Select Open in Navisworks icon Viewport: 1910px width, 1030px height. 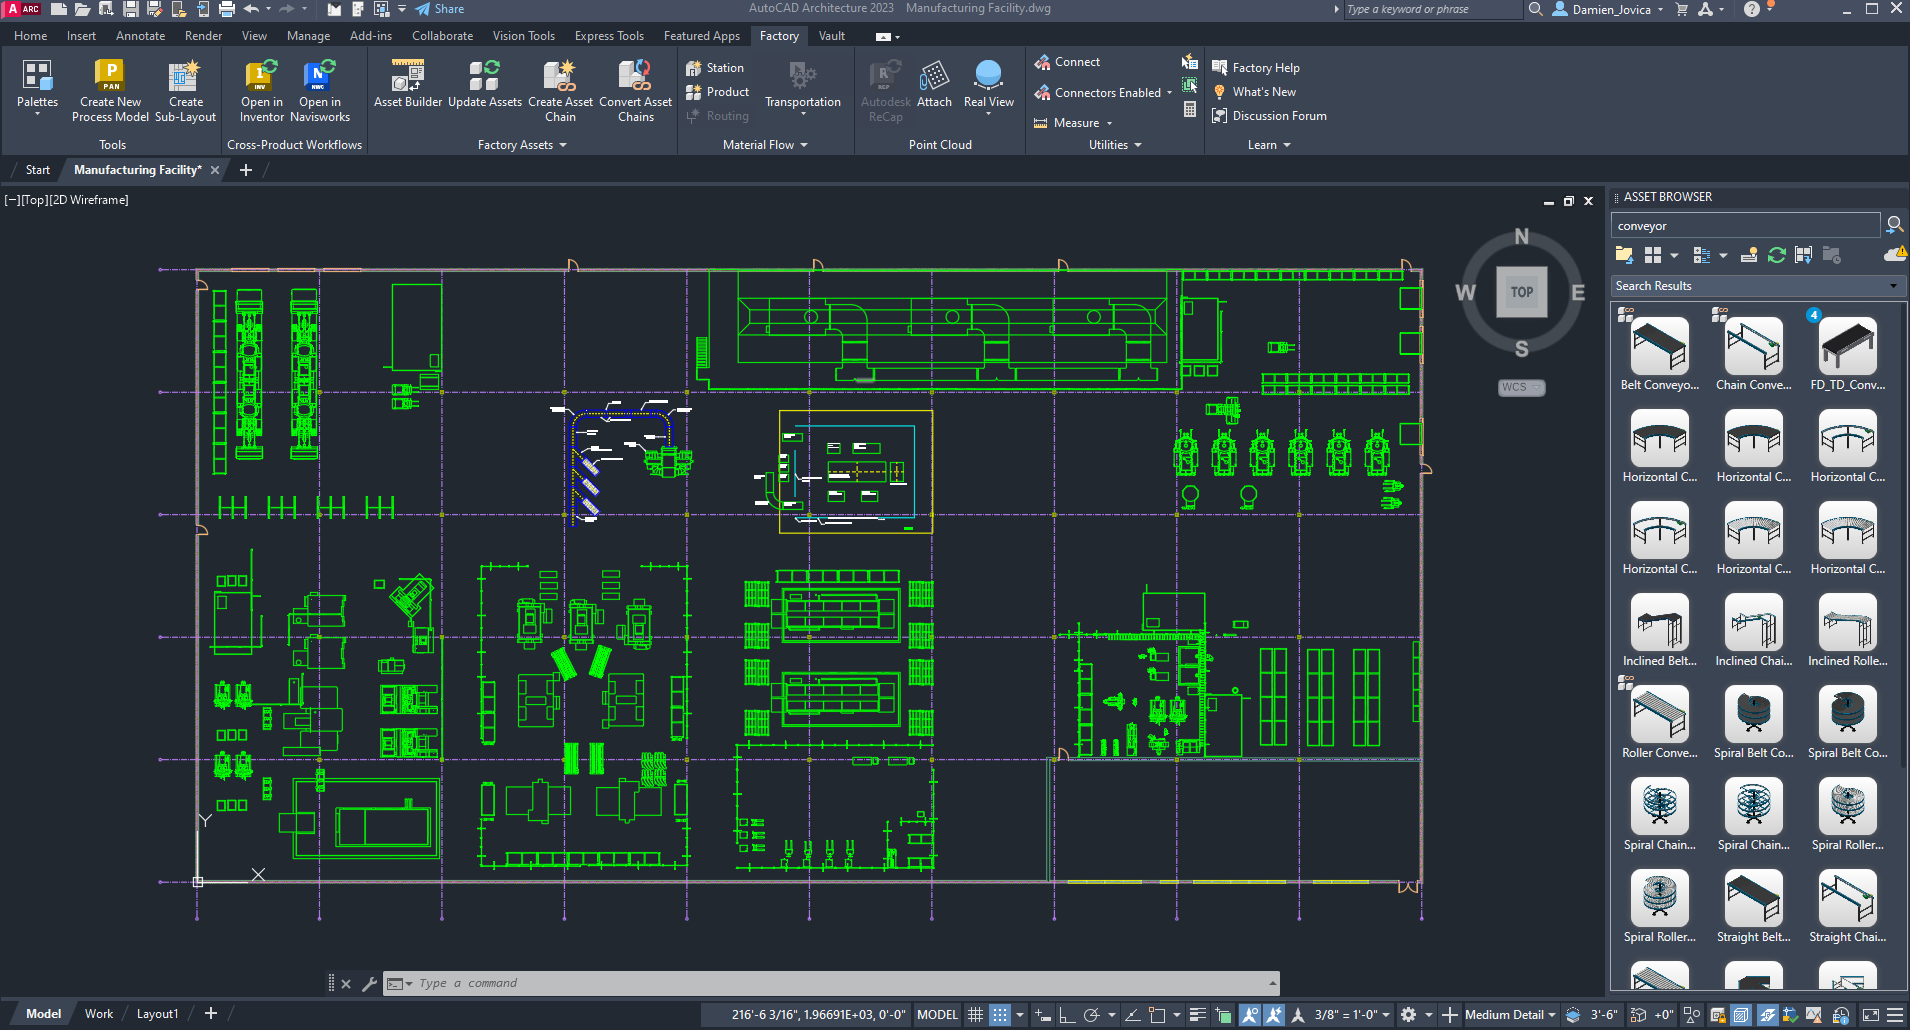coord(320,91)
